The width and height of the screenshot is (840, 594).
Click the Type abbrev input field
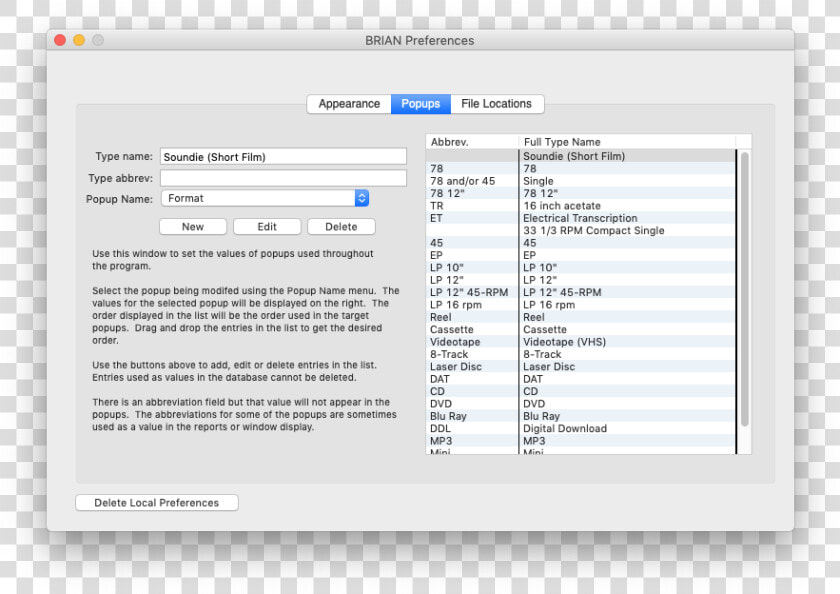283,178
